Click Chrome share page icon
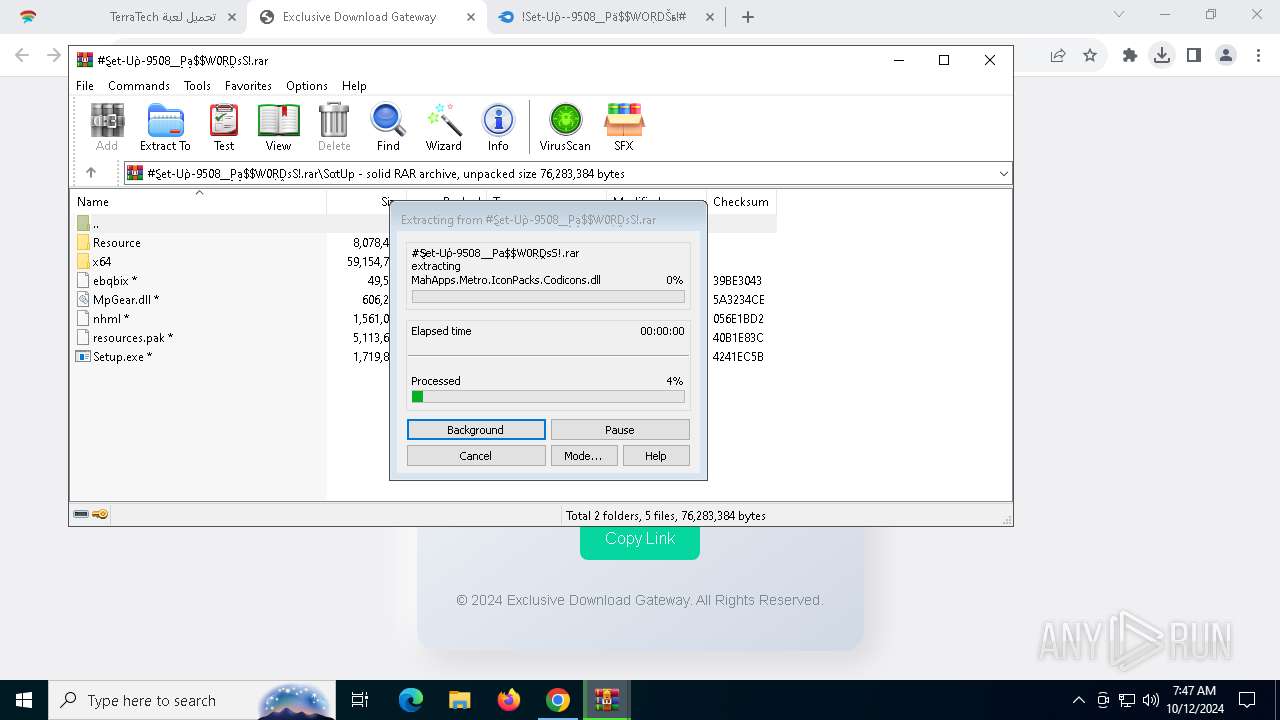 click(1058, 56)
